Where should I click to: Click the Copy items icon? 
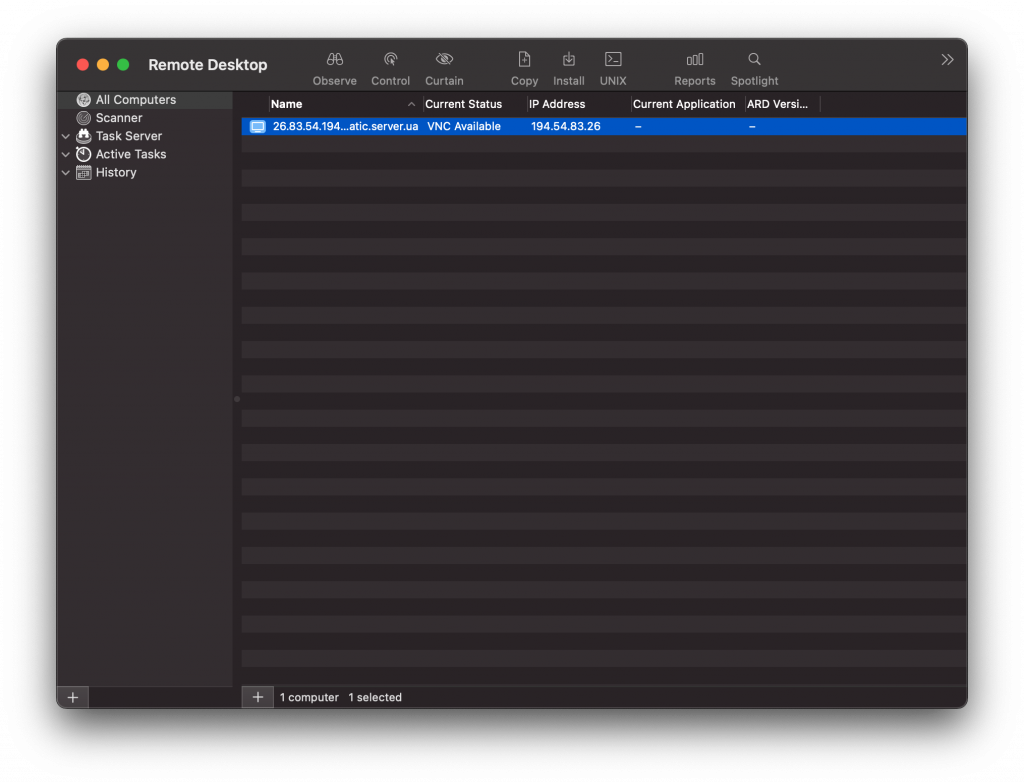pos(524,59)
